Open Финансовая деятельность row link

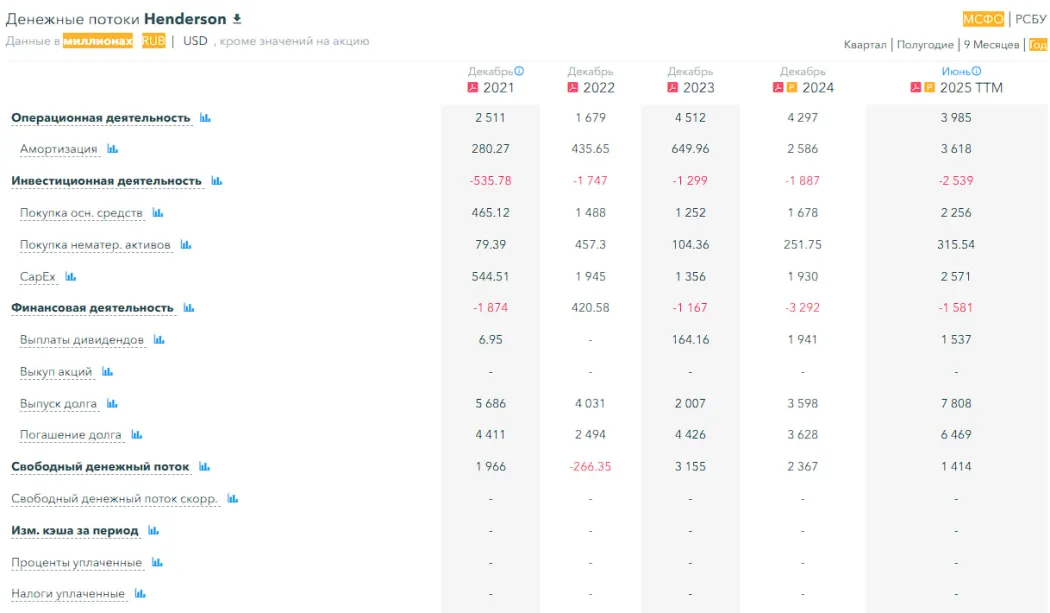(x=92, y=308)
